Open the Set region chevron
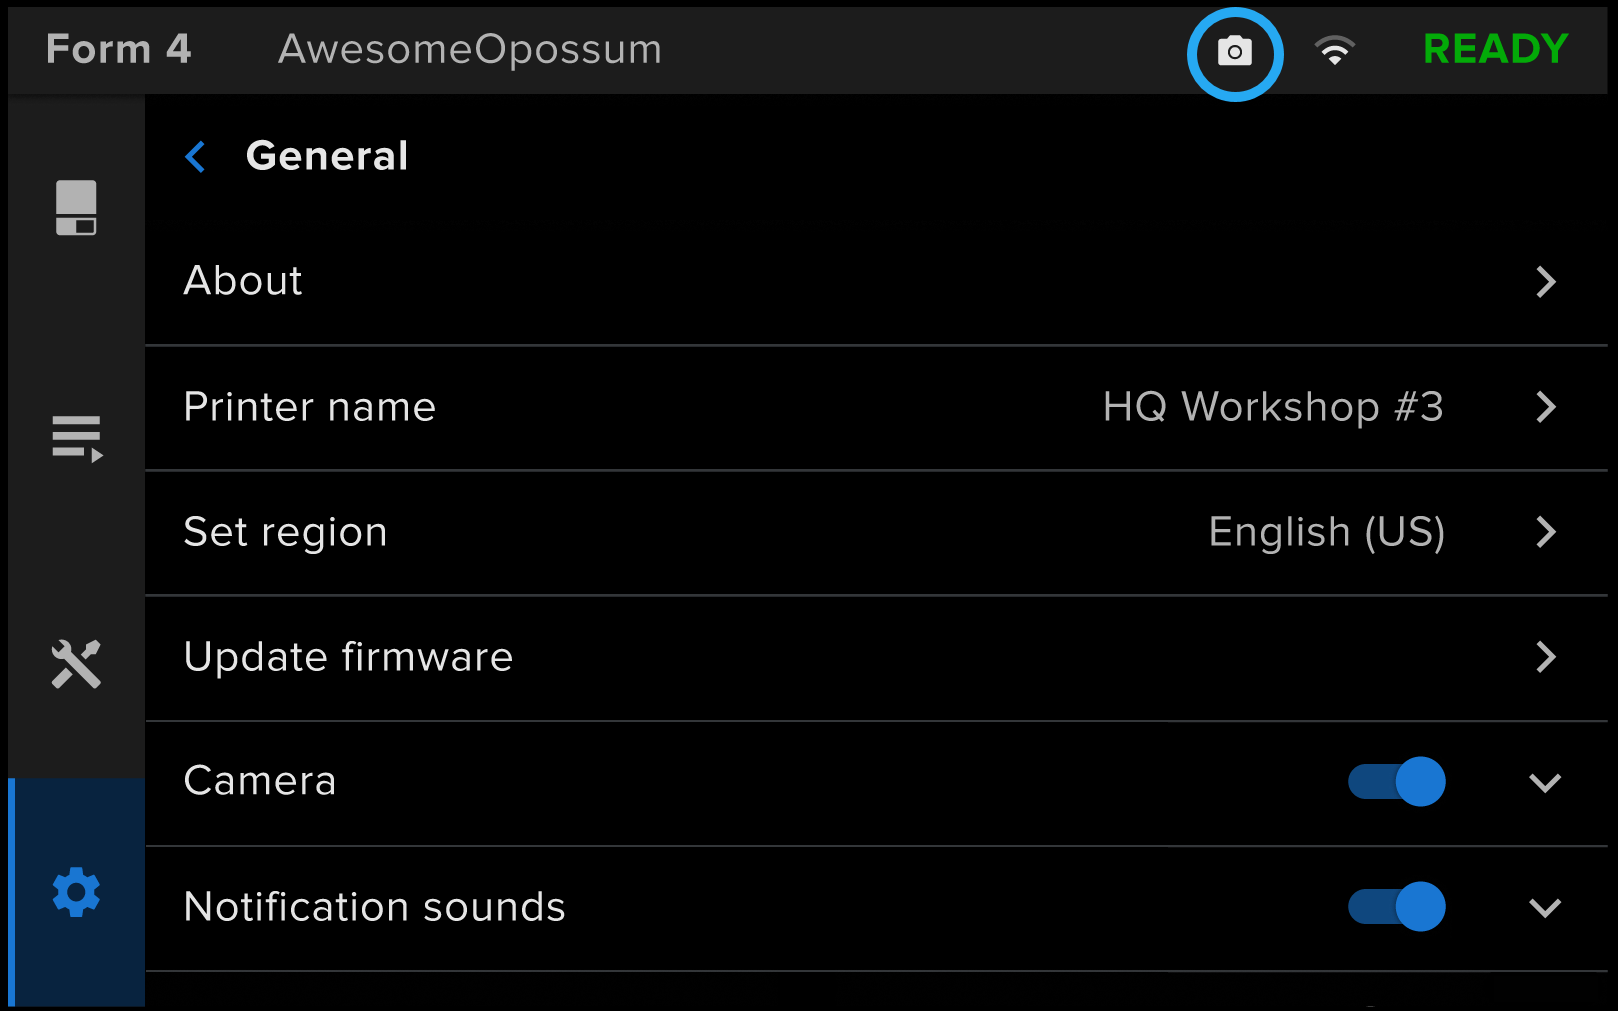1618x1011 pixels. pyautogui.click(x=1545, y=532)
